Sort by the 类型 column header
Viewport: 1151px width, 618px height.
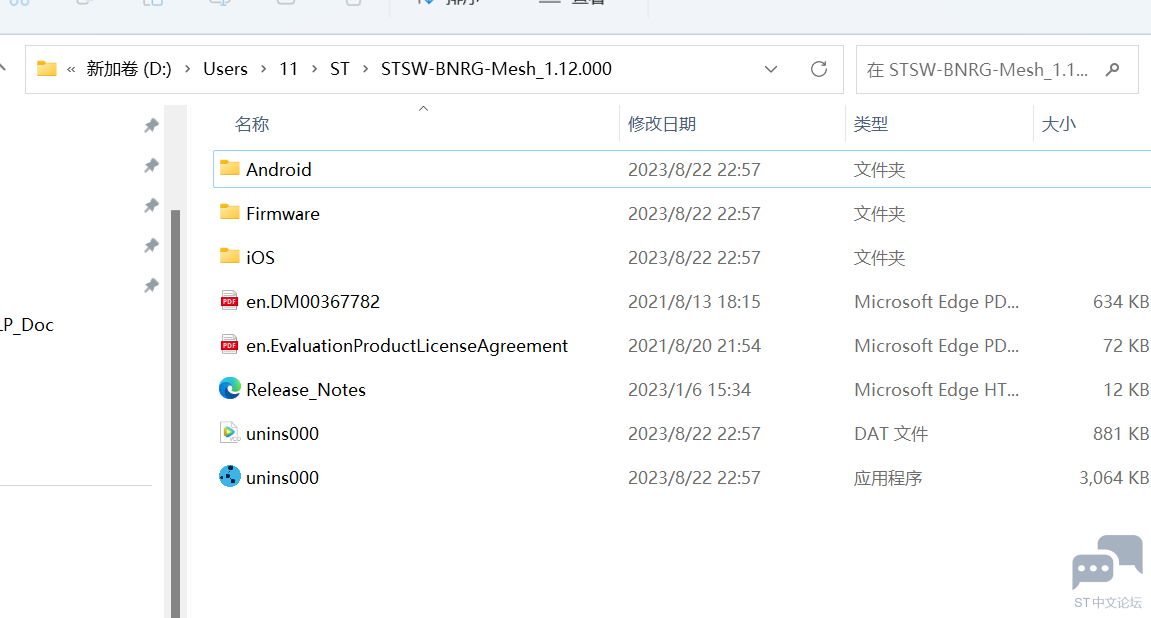[x=871, y=124]
